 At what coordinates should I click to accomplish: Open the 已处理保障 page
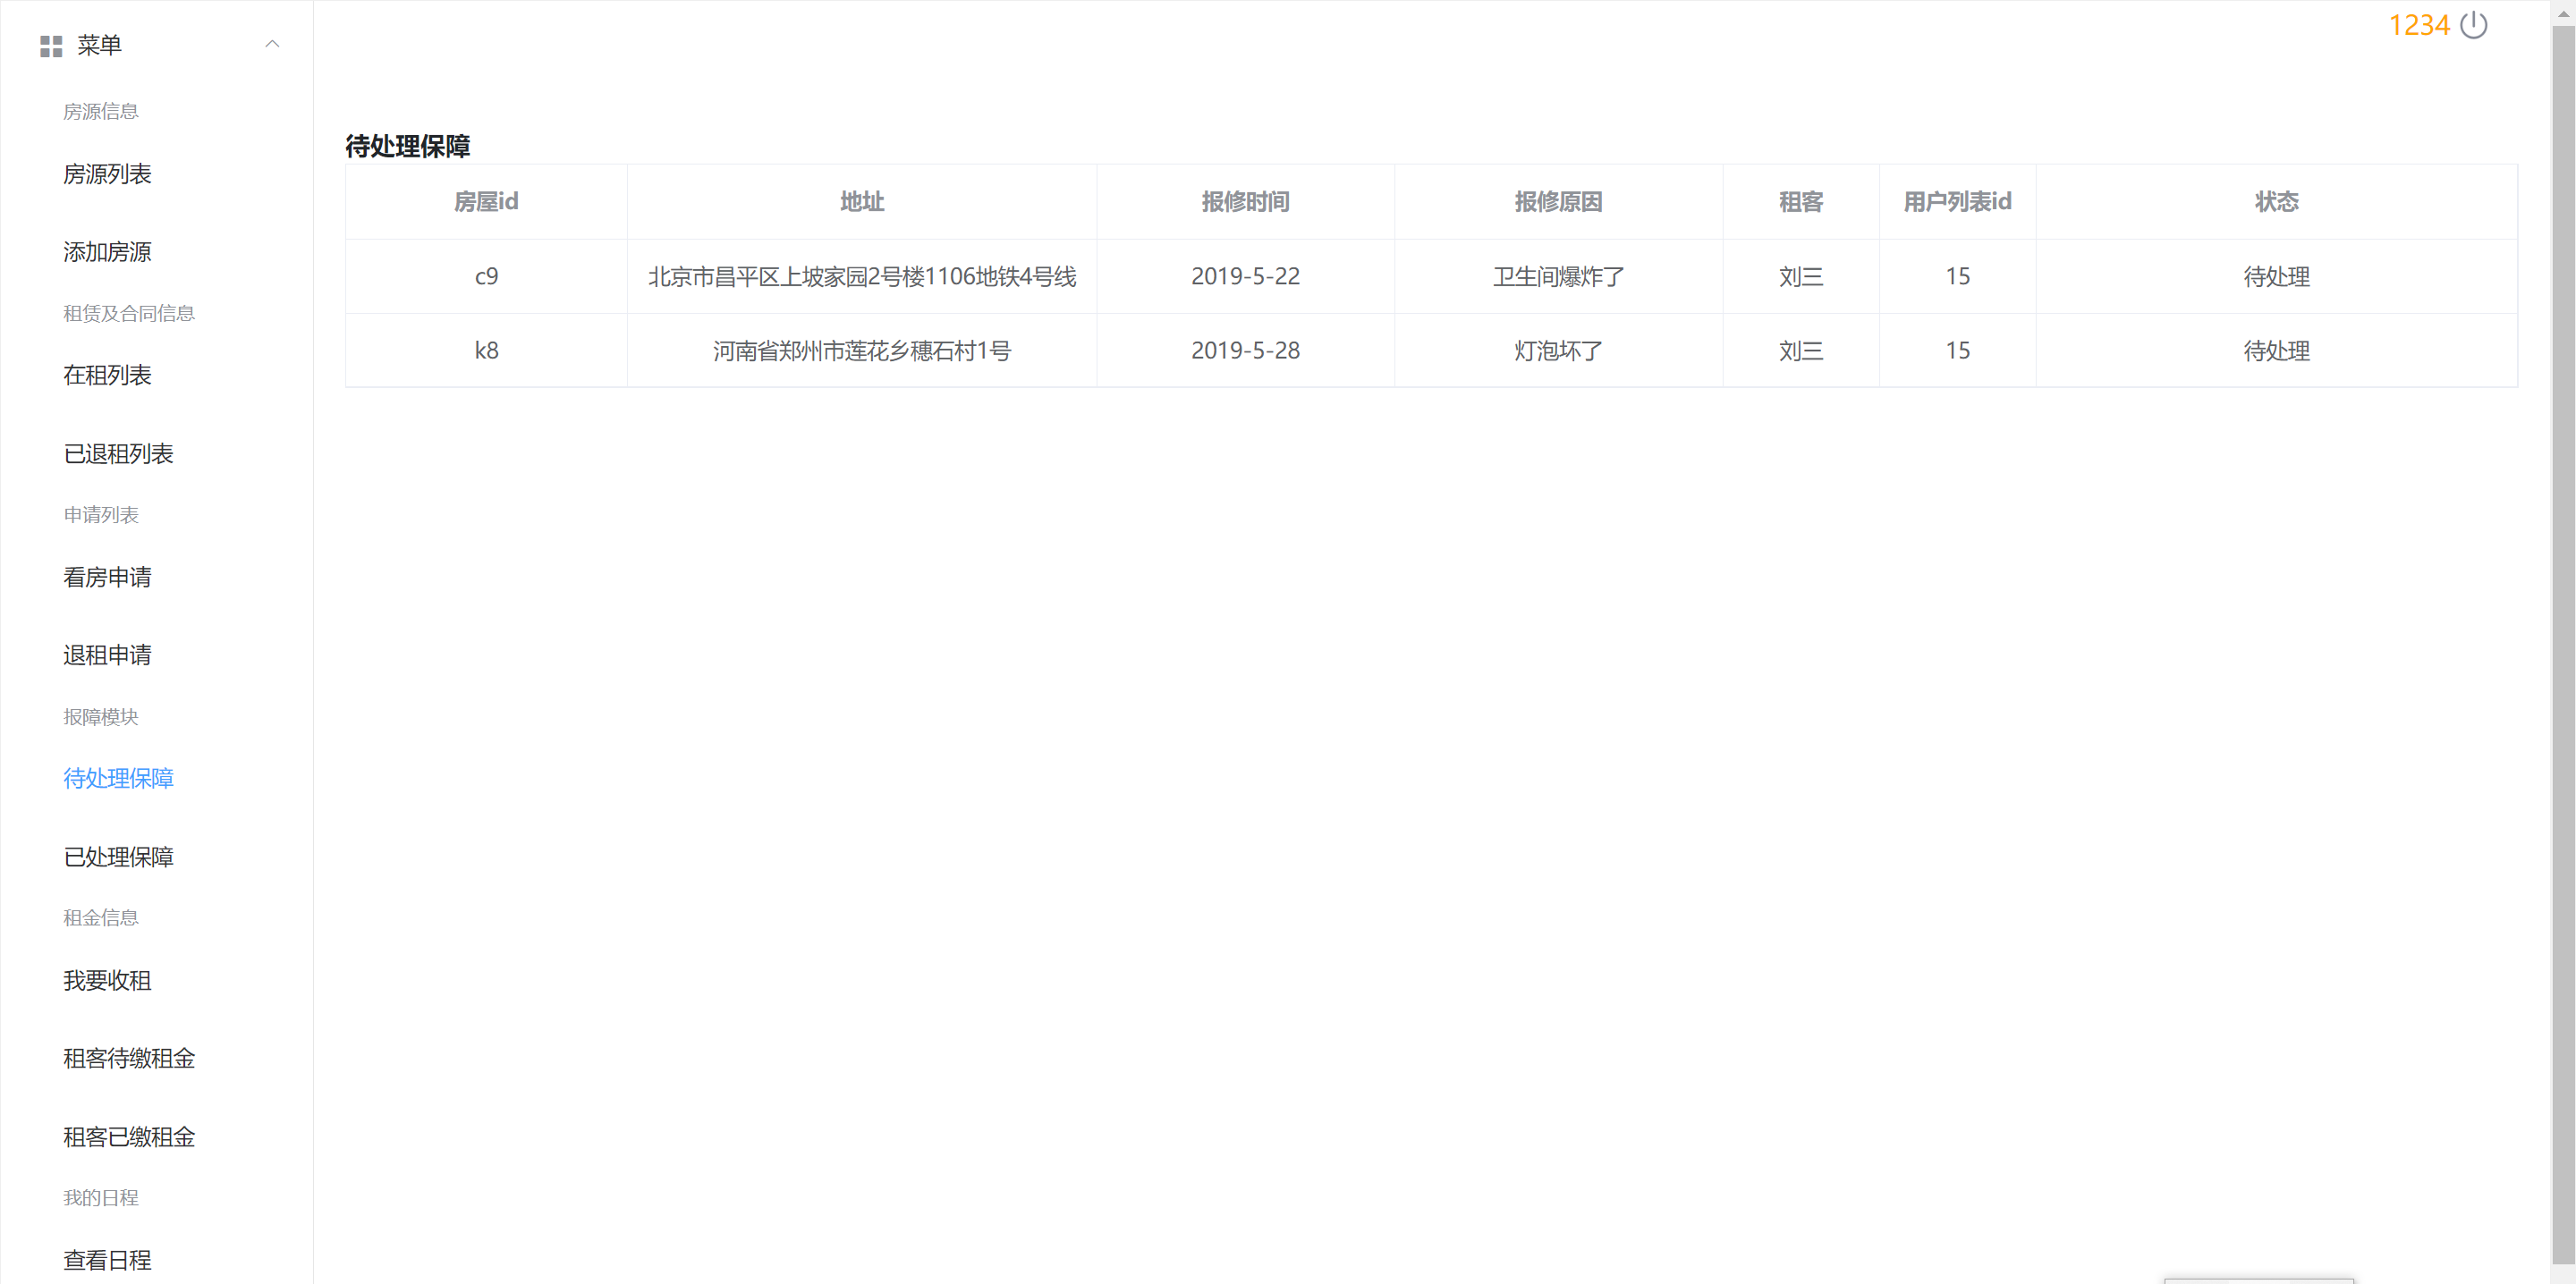[x=118, y=857]
